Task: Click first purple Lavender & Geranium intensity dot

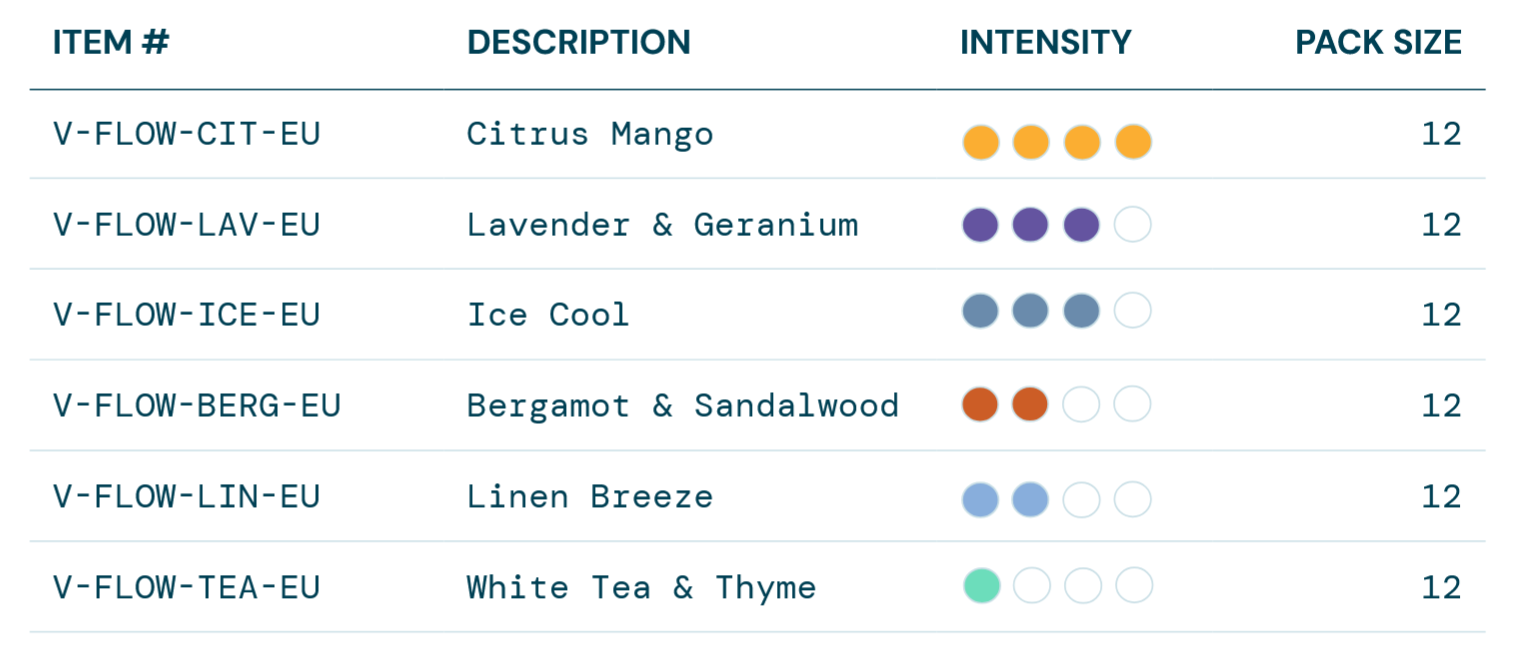Action: coord(981,225)
